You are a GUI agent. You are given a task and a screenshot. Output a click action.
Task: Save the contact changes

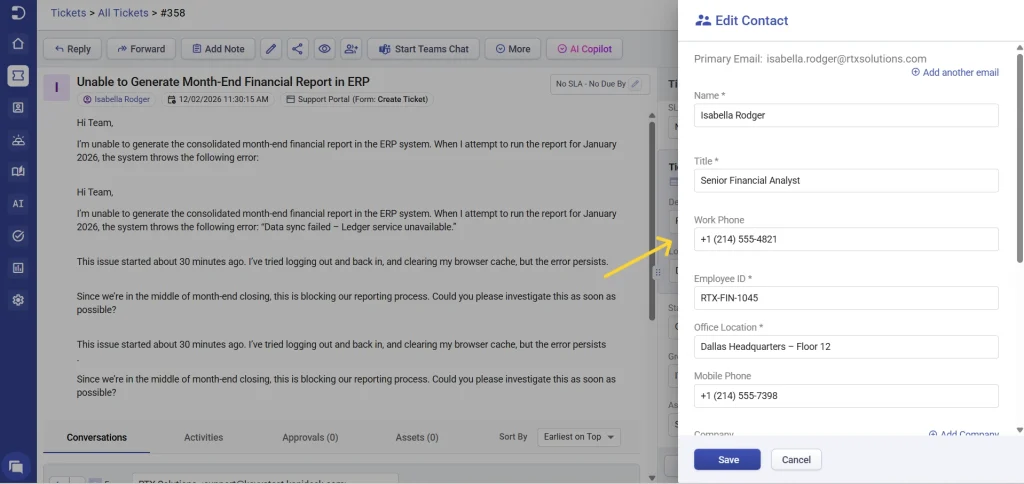pyautogui.click(x=727, y=460)
